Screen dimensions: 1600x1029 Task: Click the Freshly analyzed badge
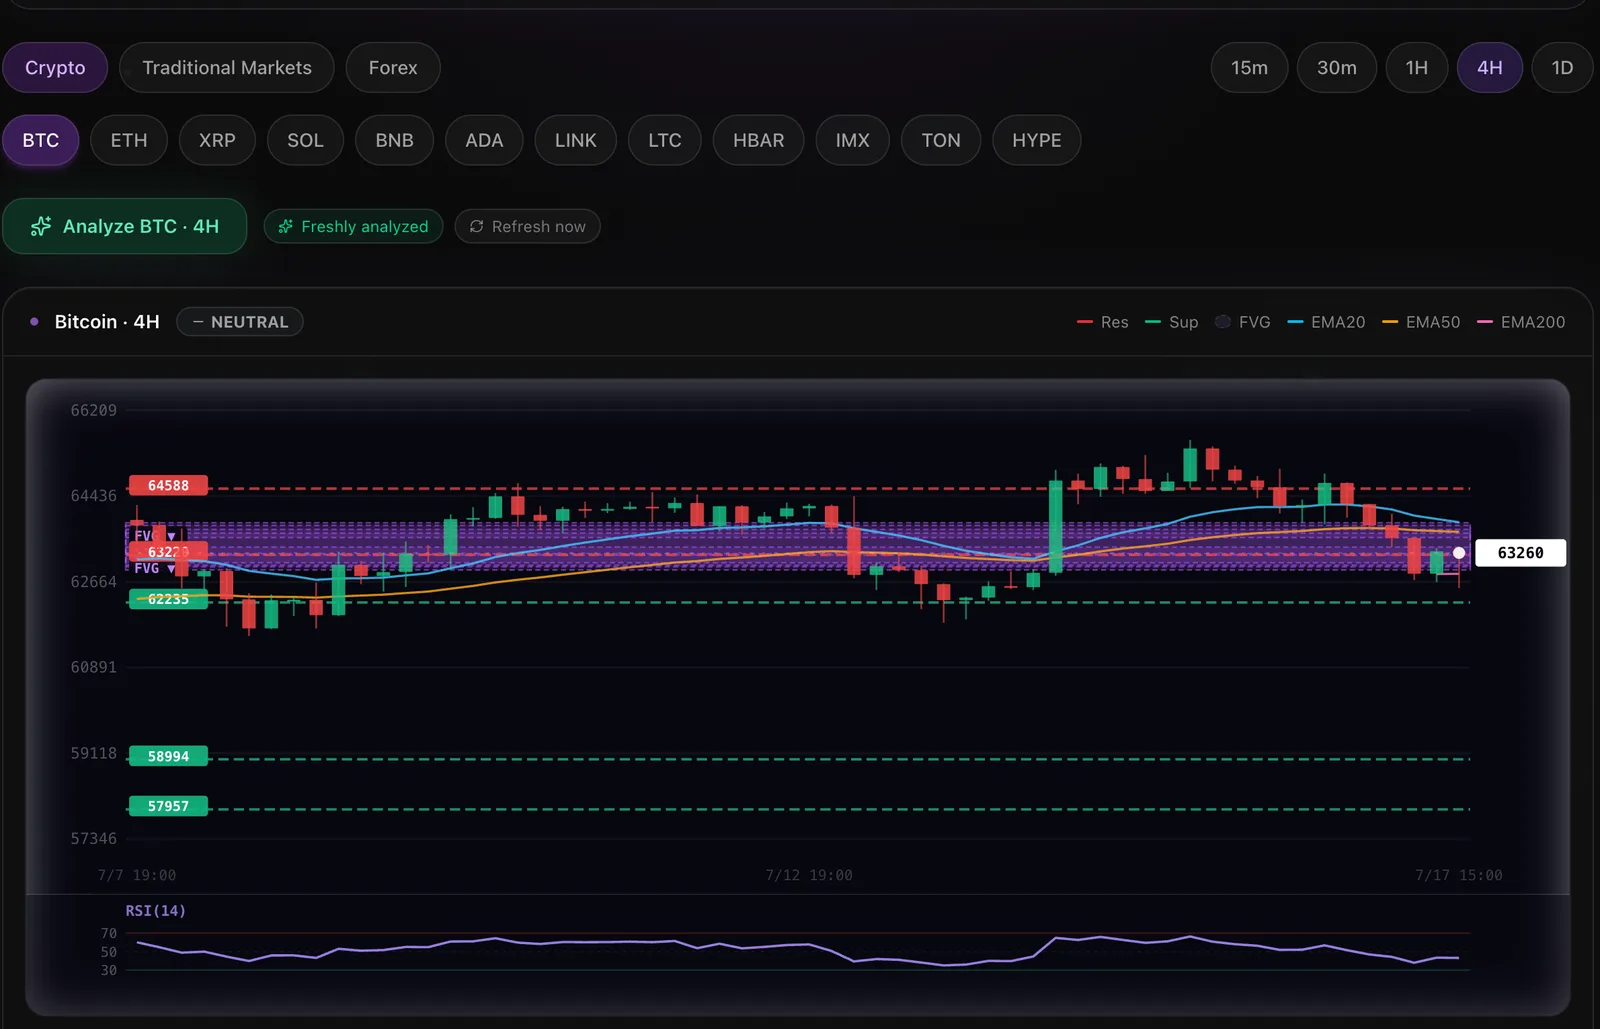pyautogui.click(x=353, y=226)
